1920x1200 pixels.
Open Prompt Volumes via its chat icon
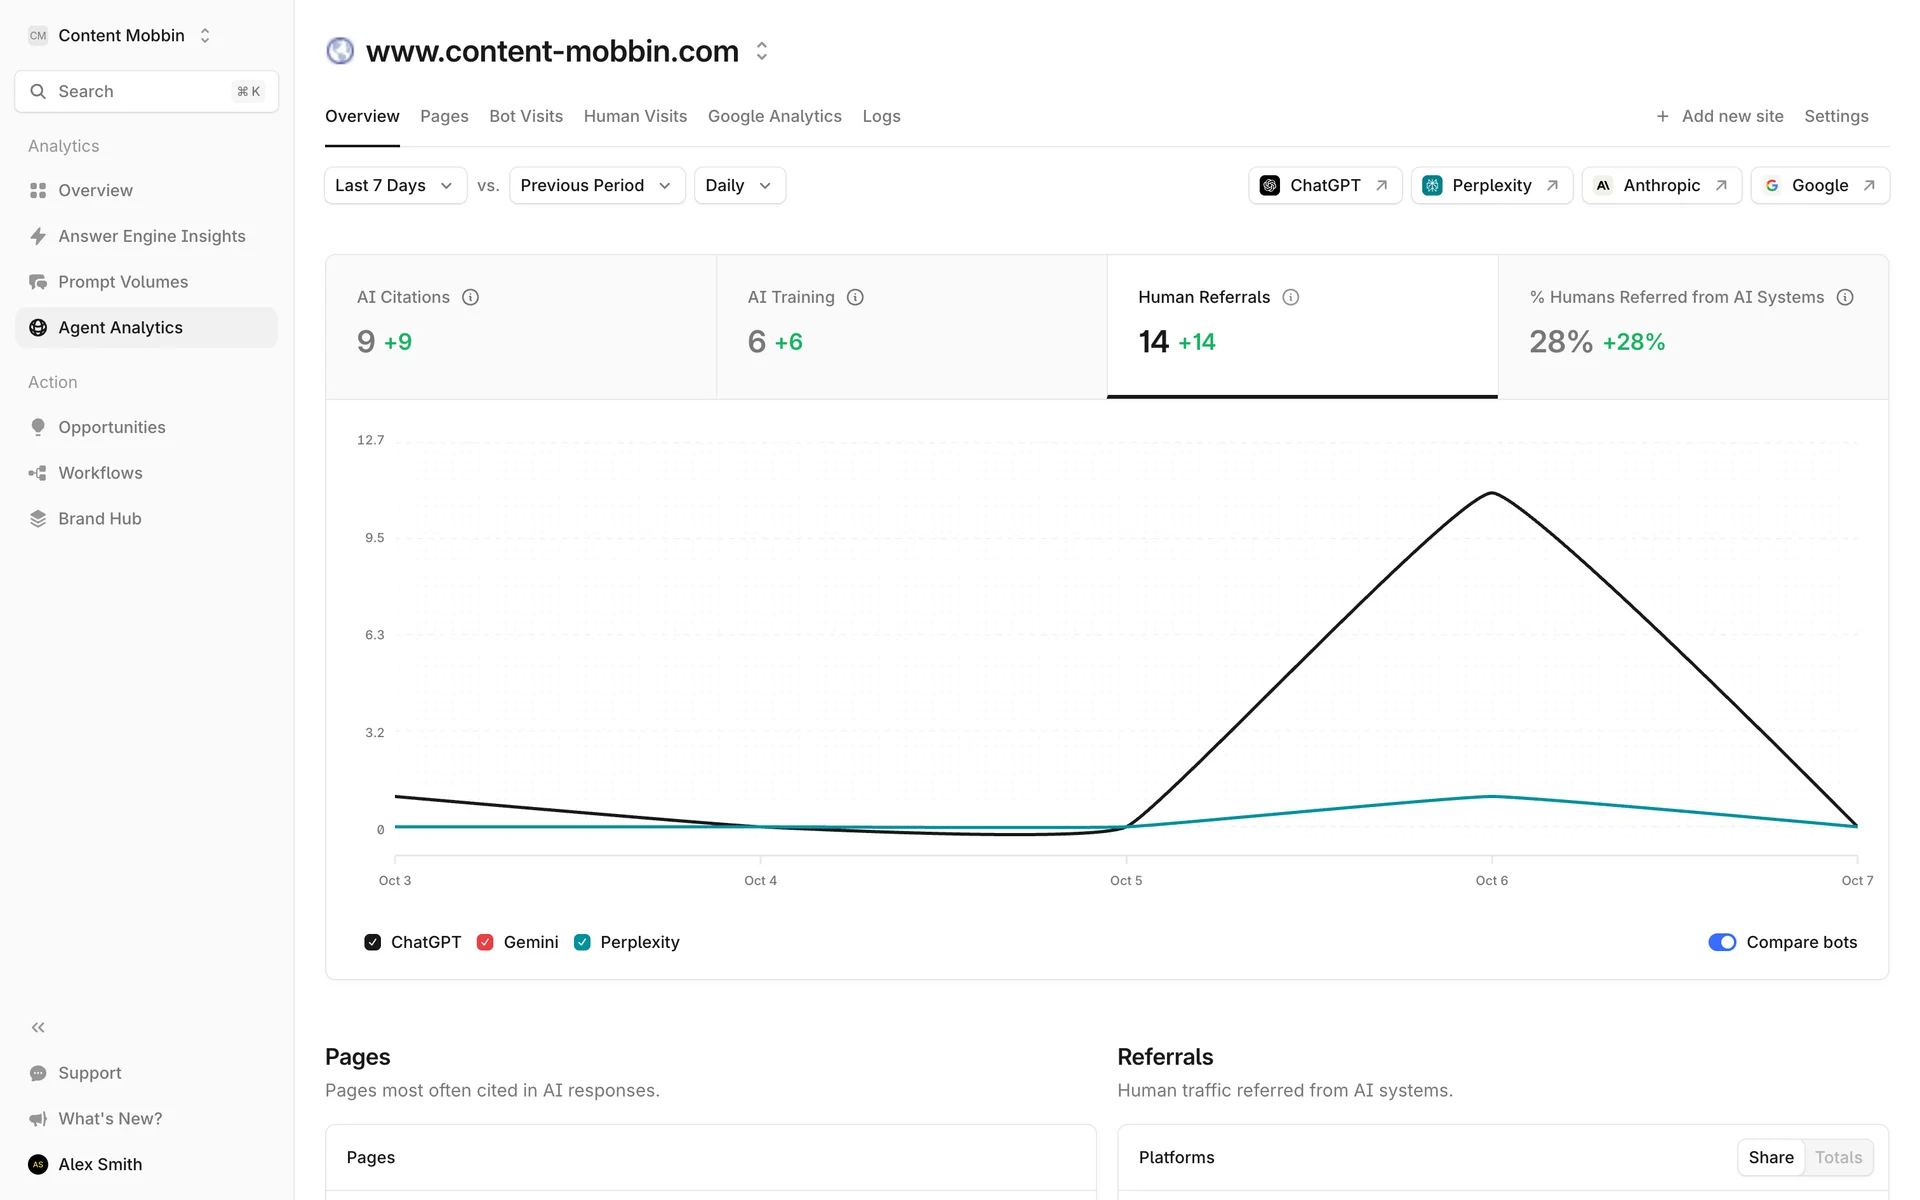pyautogui.click(x=38, y=282)
